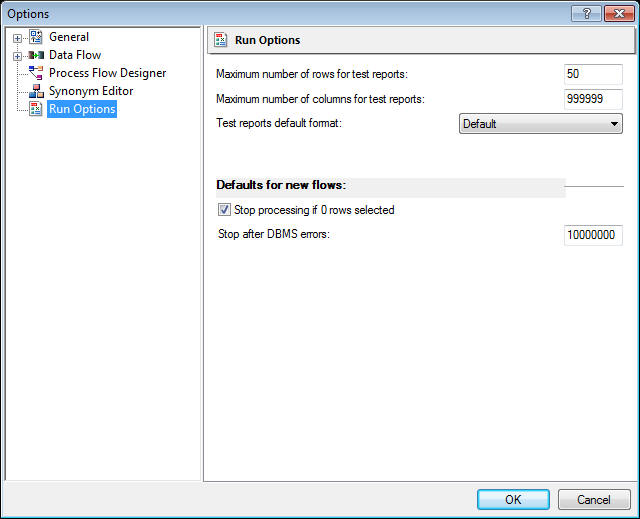Click the Process Flow Designer icon

pos(36,73)
